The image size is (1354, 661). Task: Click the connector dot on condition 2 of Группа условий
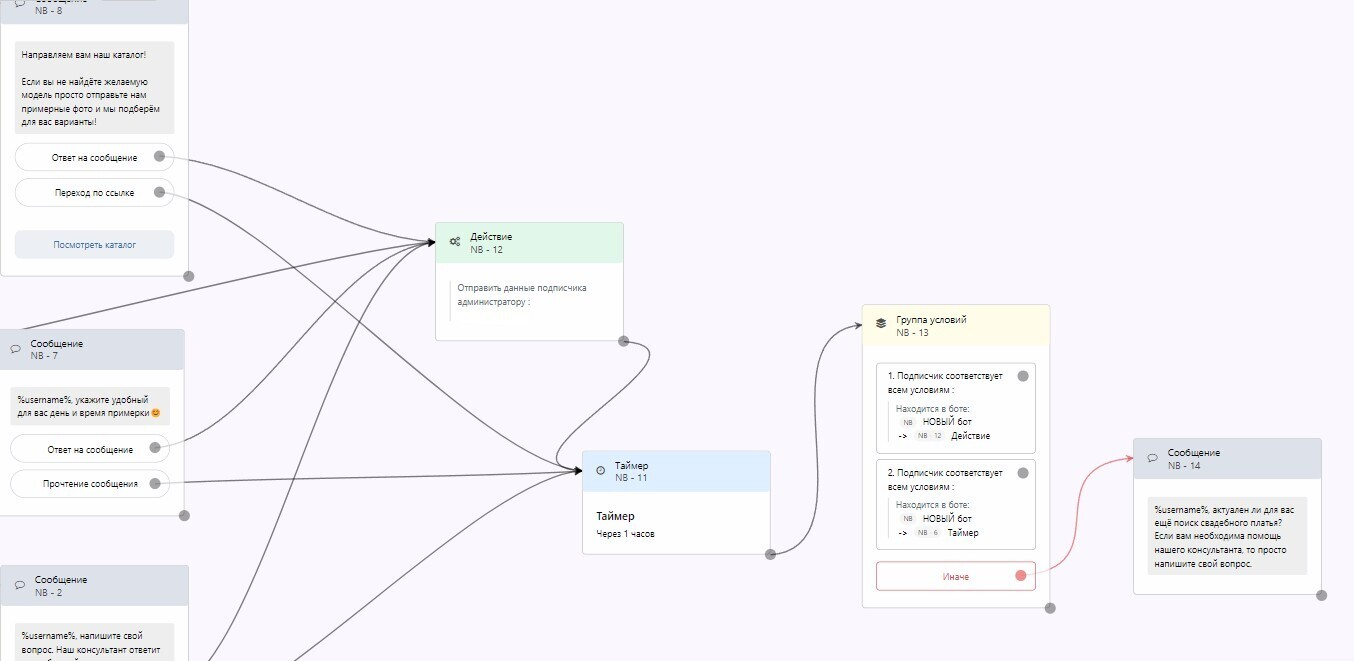(1023, 473)
